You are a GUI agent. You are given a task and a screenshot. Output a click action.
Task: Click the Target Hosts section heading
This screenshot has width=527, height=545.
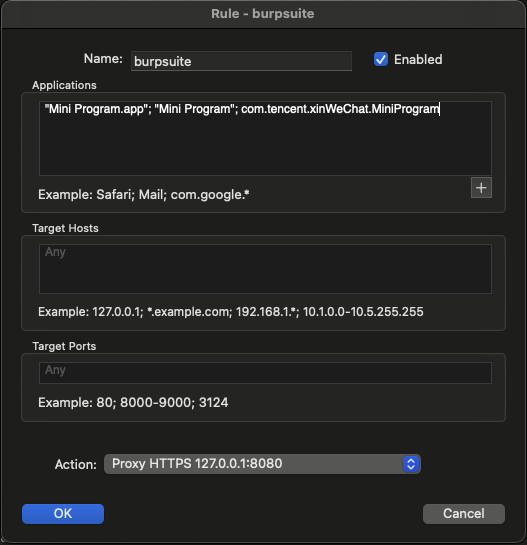65,228
